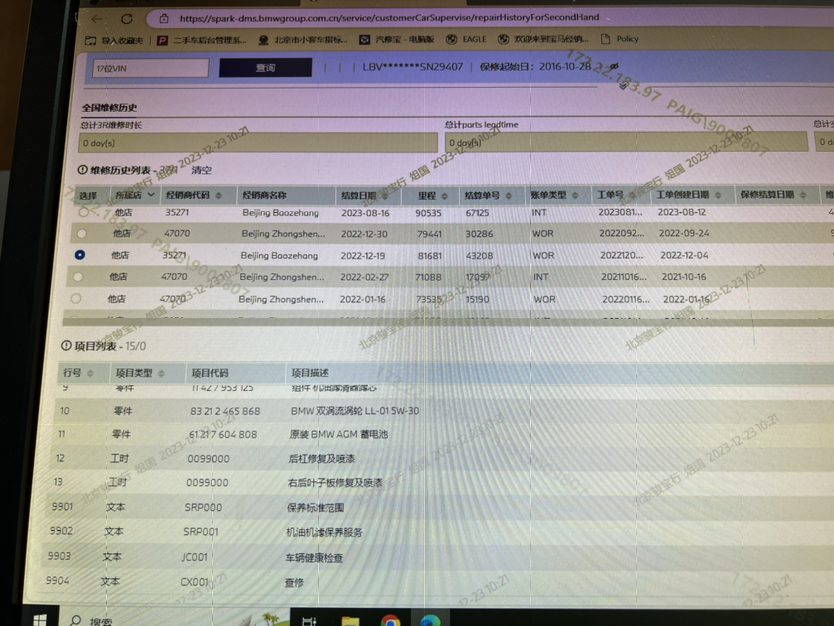
Task: Open the 所属店 column filter dropdown
Action: 151,195
